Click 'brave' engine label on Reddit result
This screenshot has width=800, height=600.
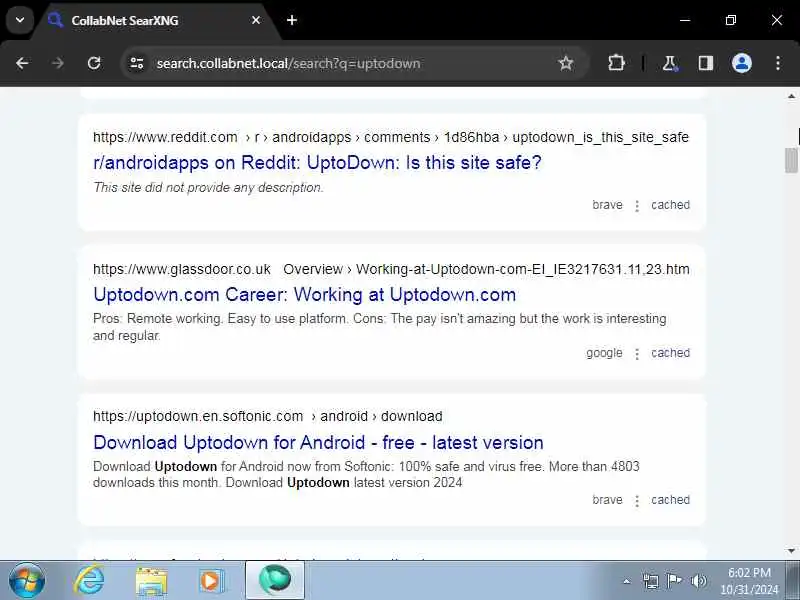coord(607,205)
